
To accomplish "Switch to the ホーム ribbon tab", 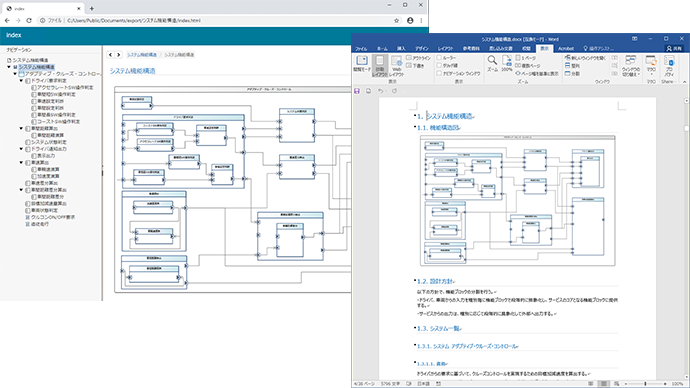I will click(x=382, y=48).
